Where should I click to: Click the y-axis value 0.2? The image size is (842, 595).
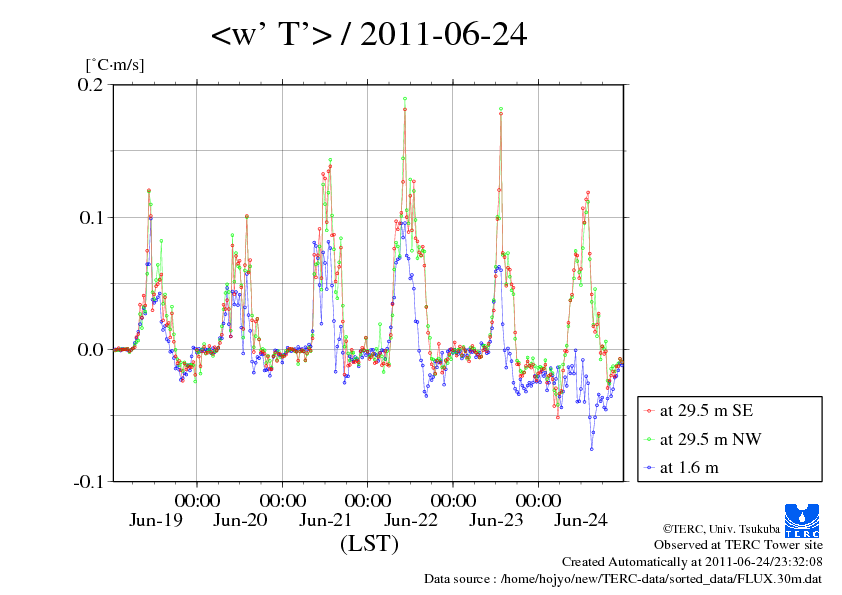coord(90,84)
